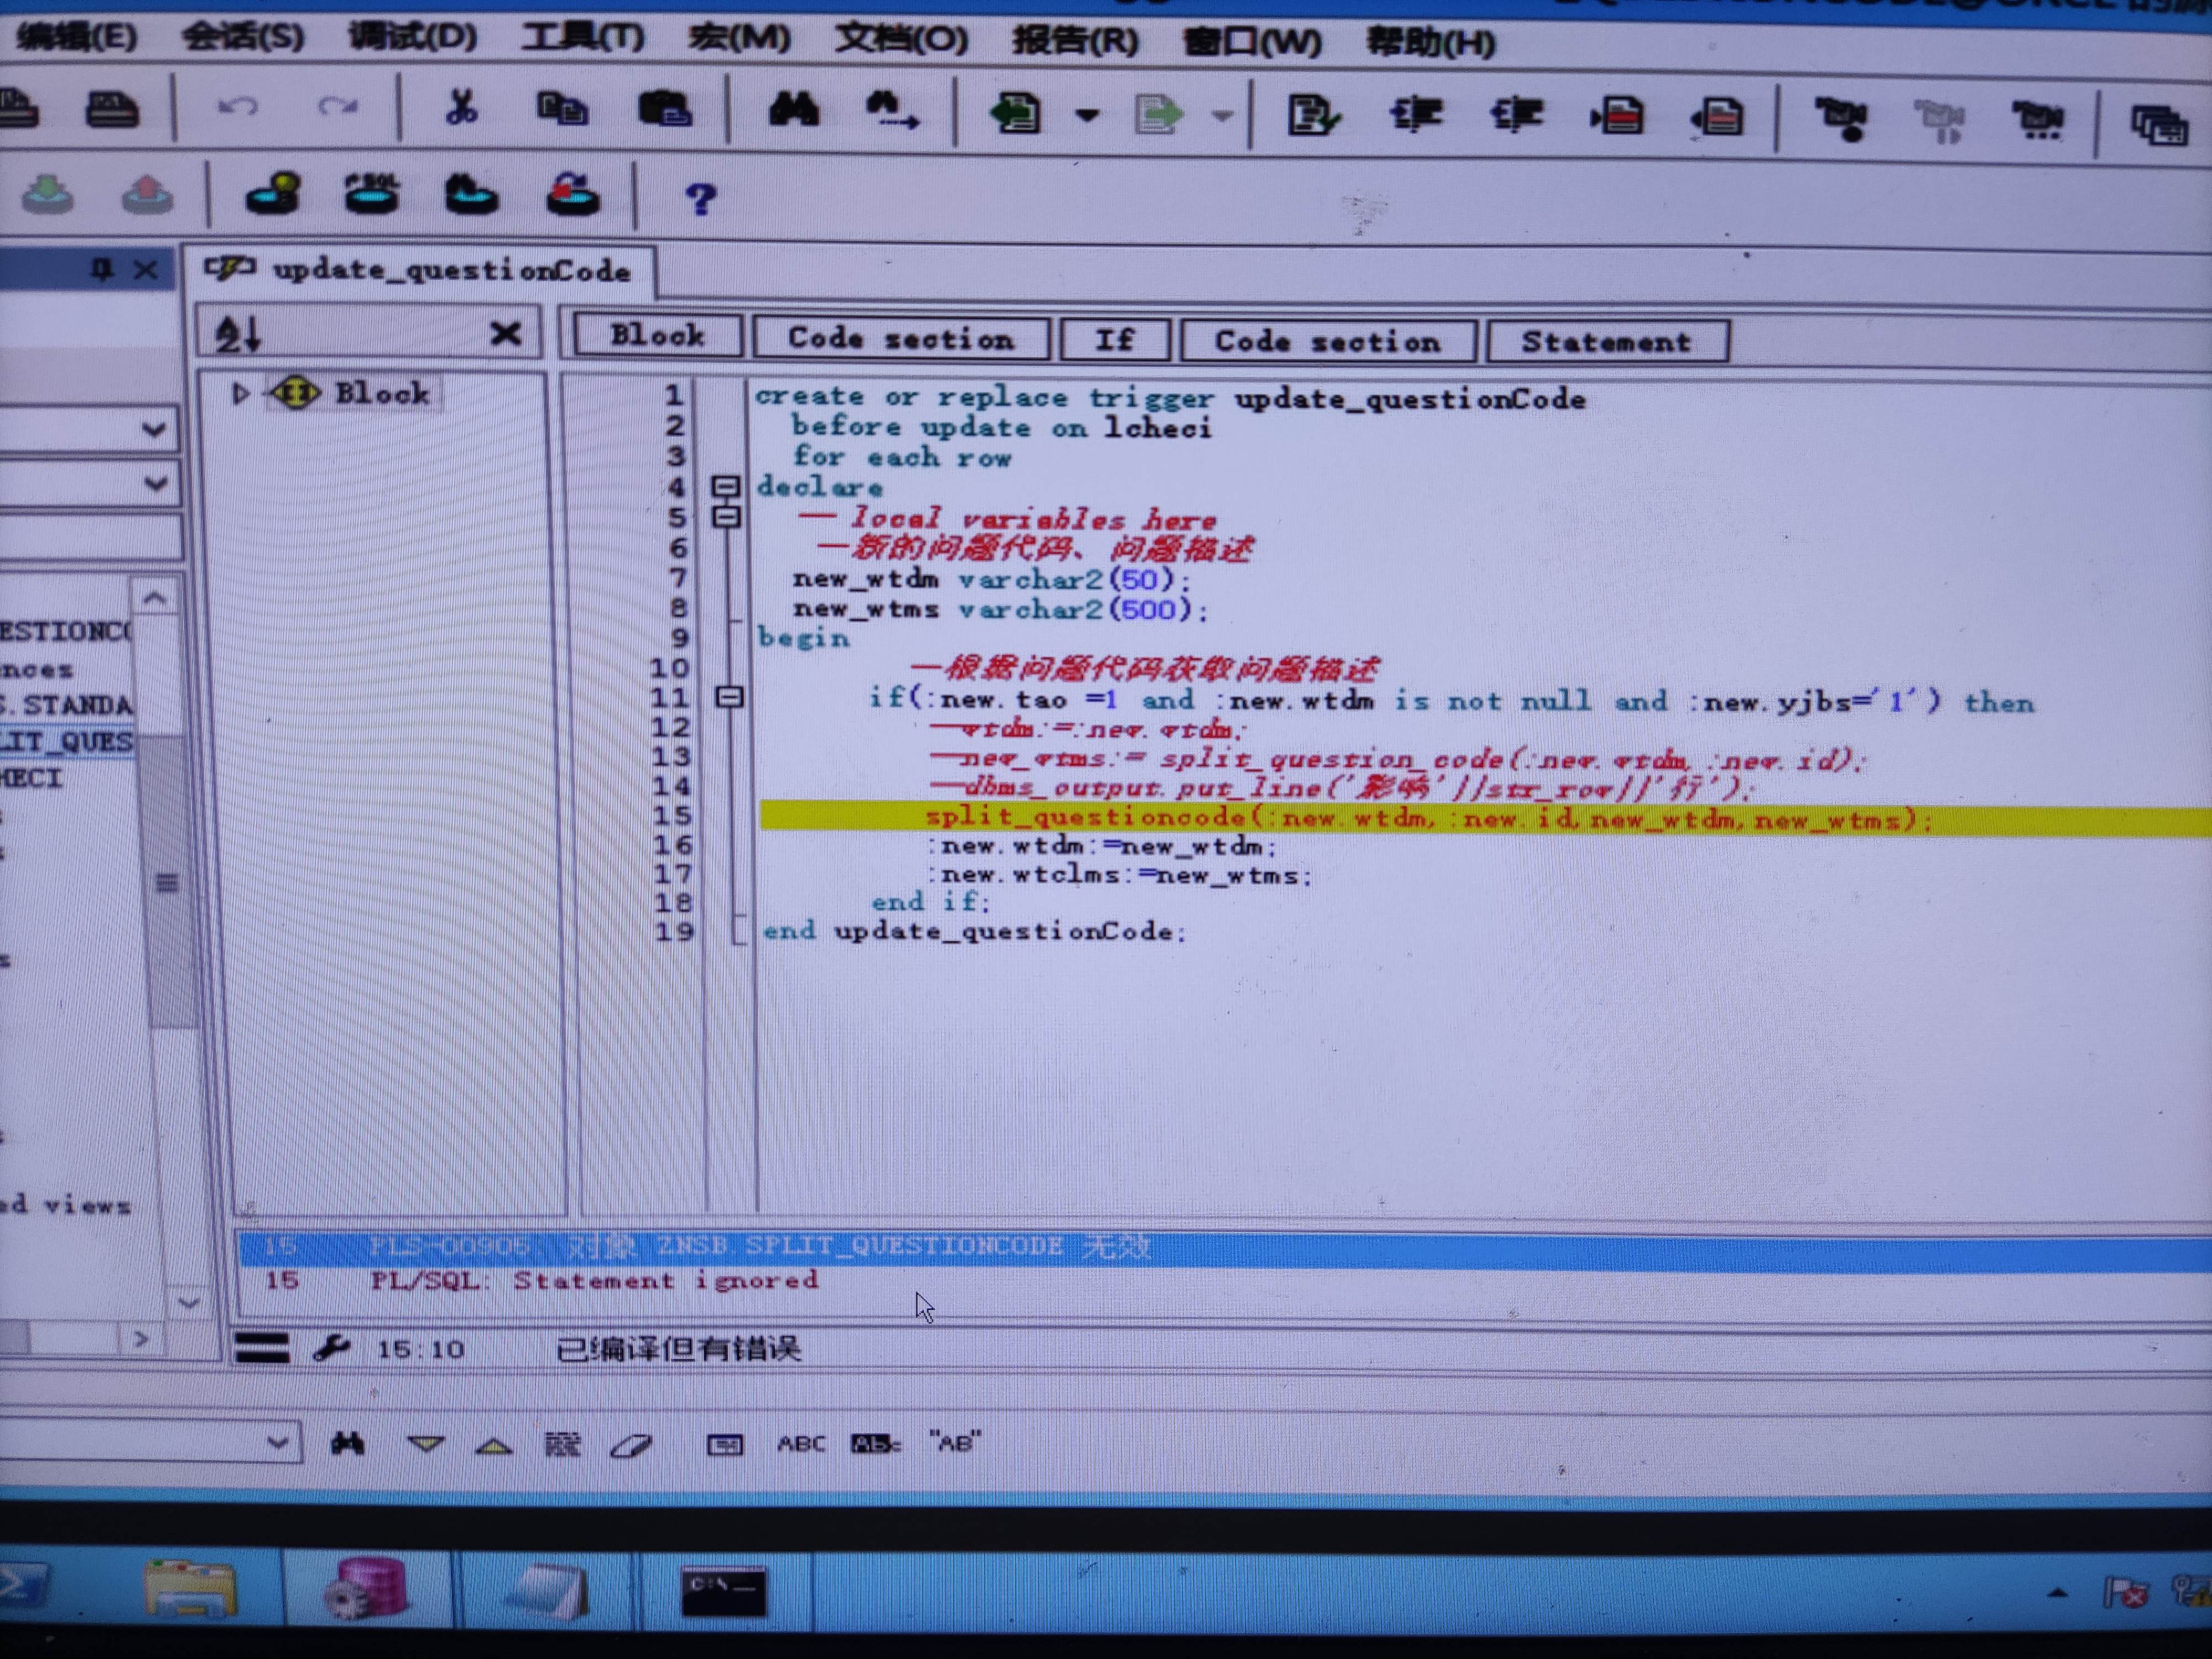Close the left object browser panel
Screen dimensions: 2212x1659
pyautogui.click(x=146, y=270)
